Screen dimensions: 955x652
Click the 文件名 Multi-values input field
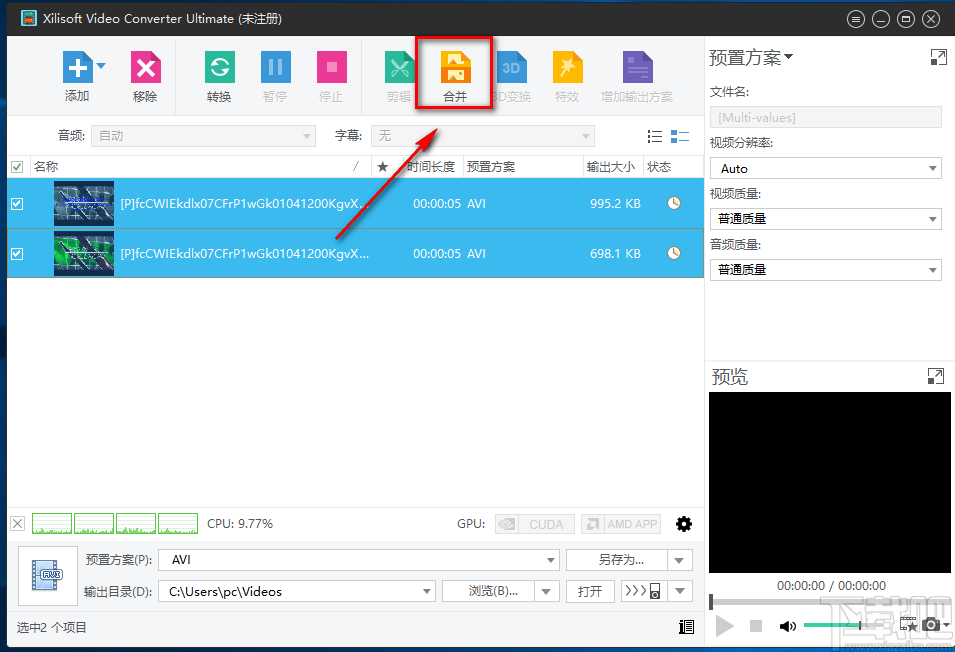825,117
